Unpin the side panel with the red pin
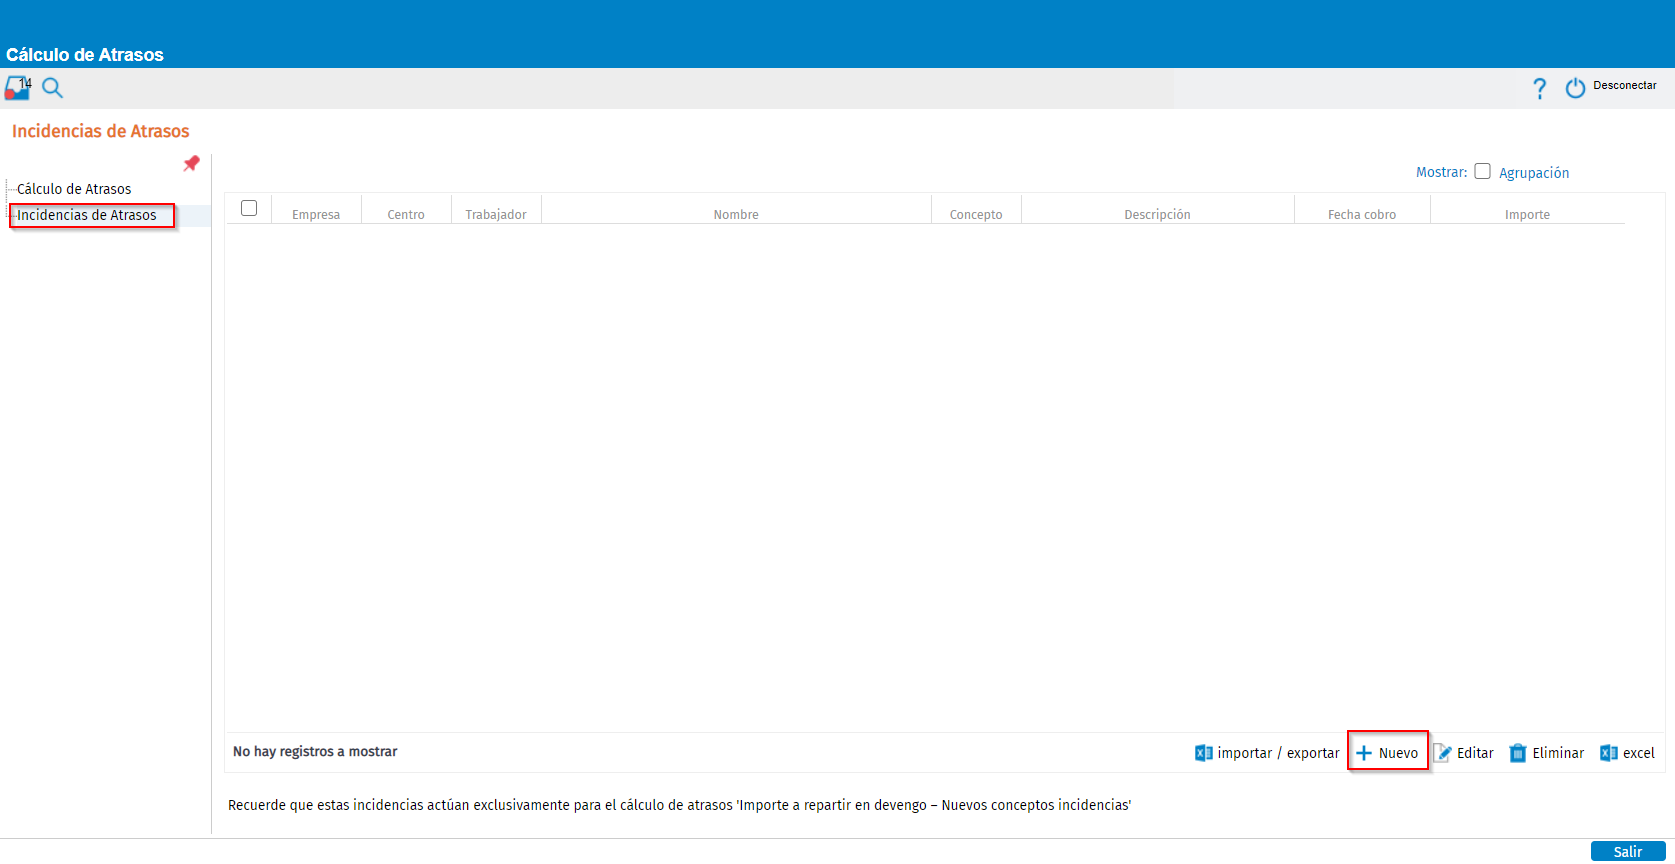 click(x=191, y=163)
